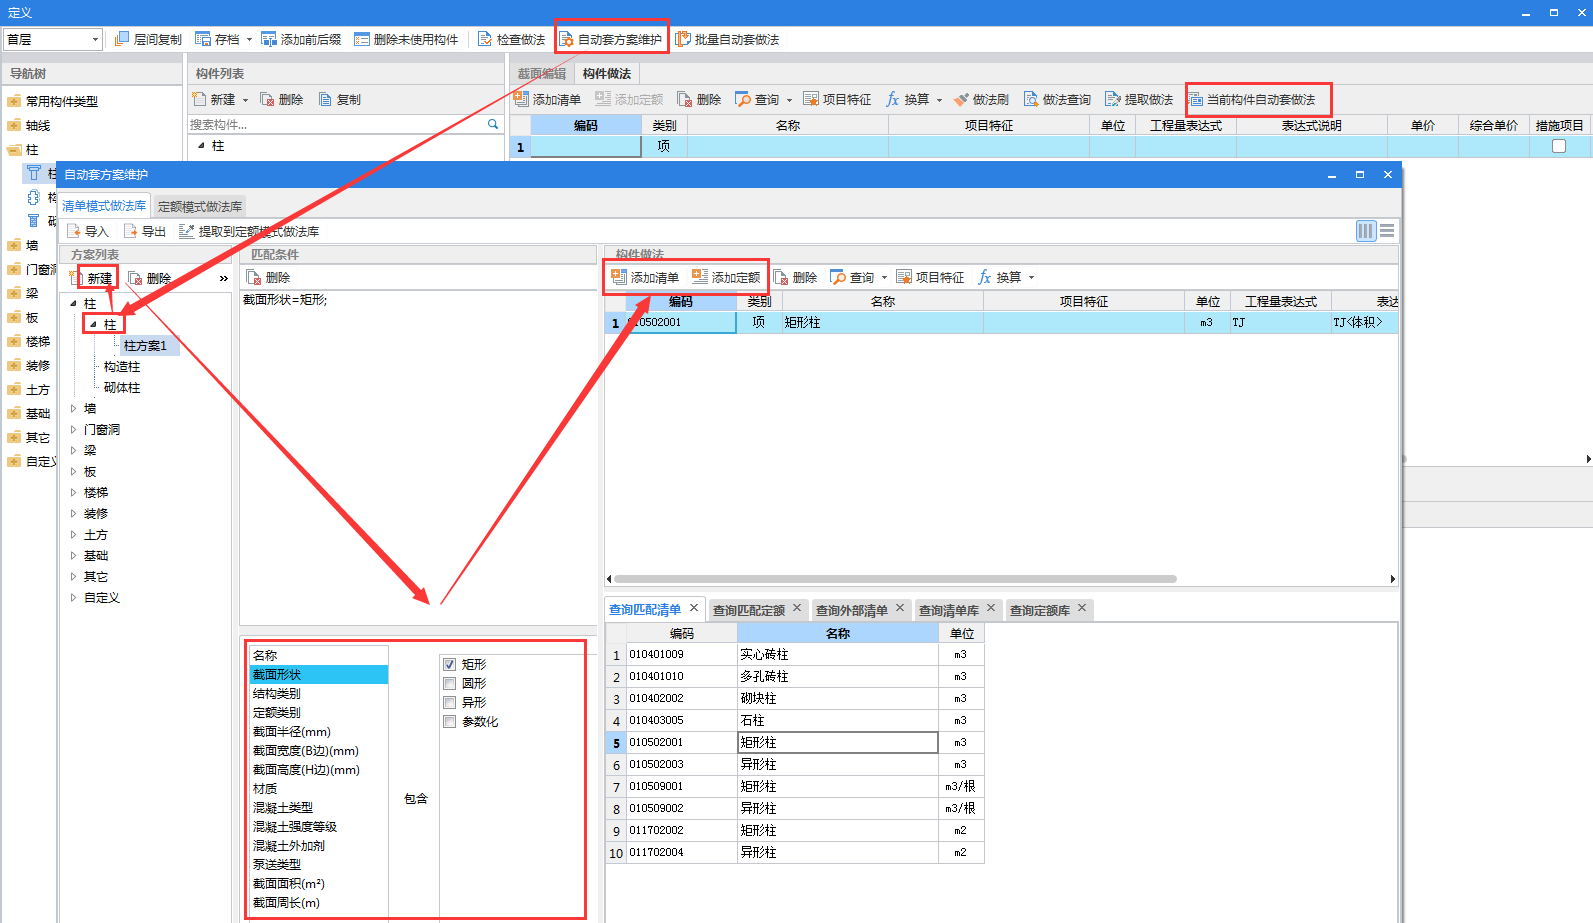This screenshot has width=1593, height=923.
Task: Click the 搜索构件 input field
Action: (x=336, y=124)
